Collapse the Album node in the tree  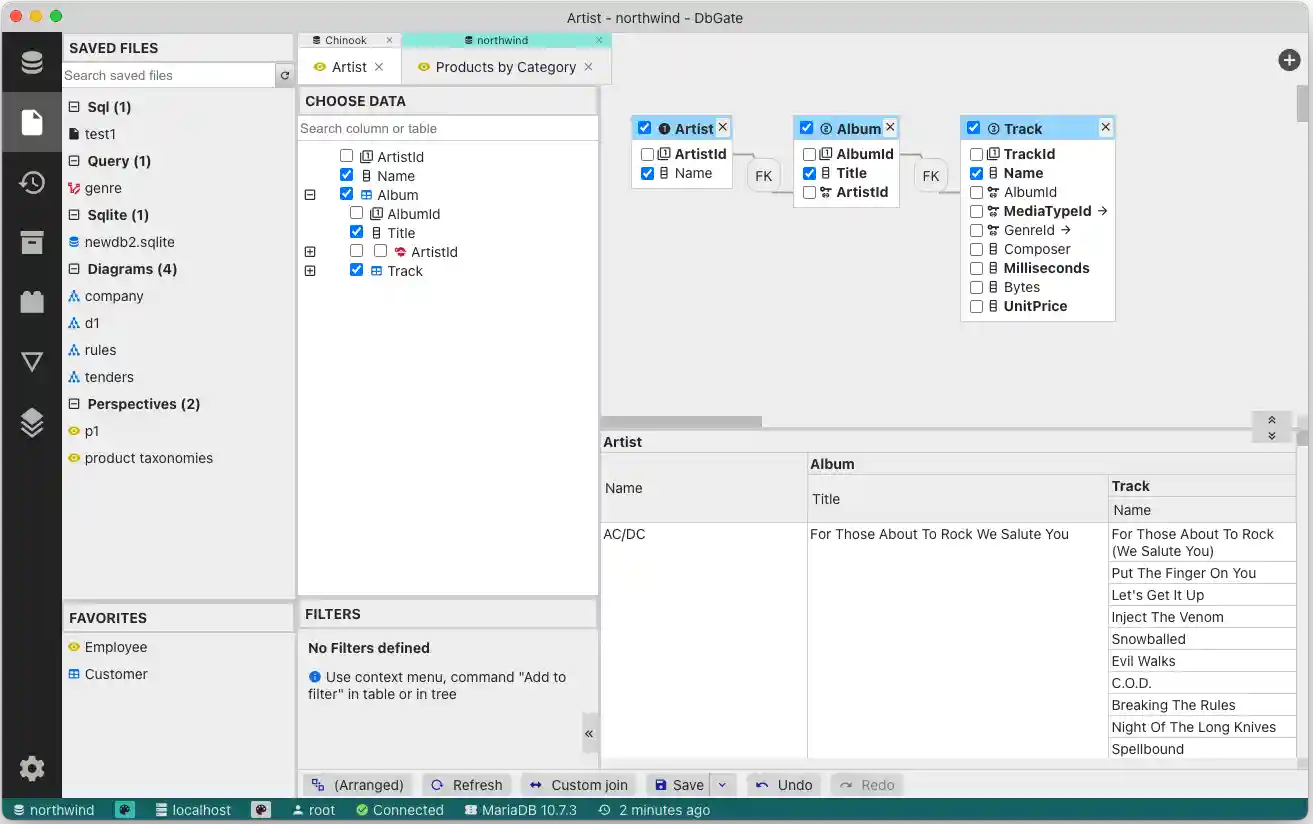(310, 195)
